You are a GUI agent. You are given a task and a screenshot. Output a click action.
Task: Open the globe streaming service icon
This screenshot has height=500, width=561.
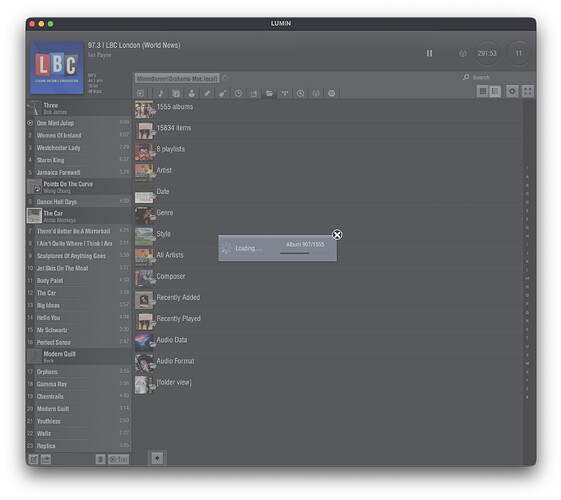(316, 94)
